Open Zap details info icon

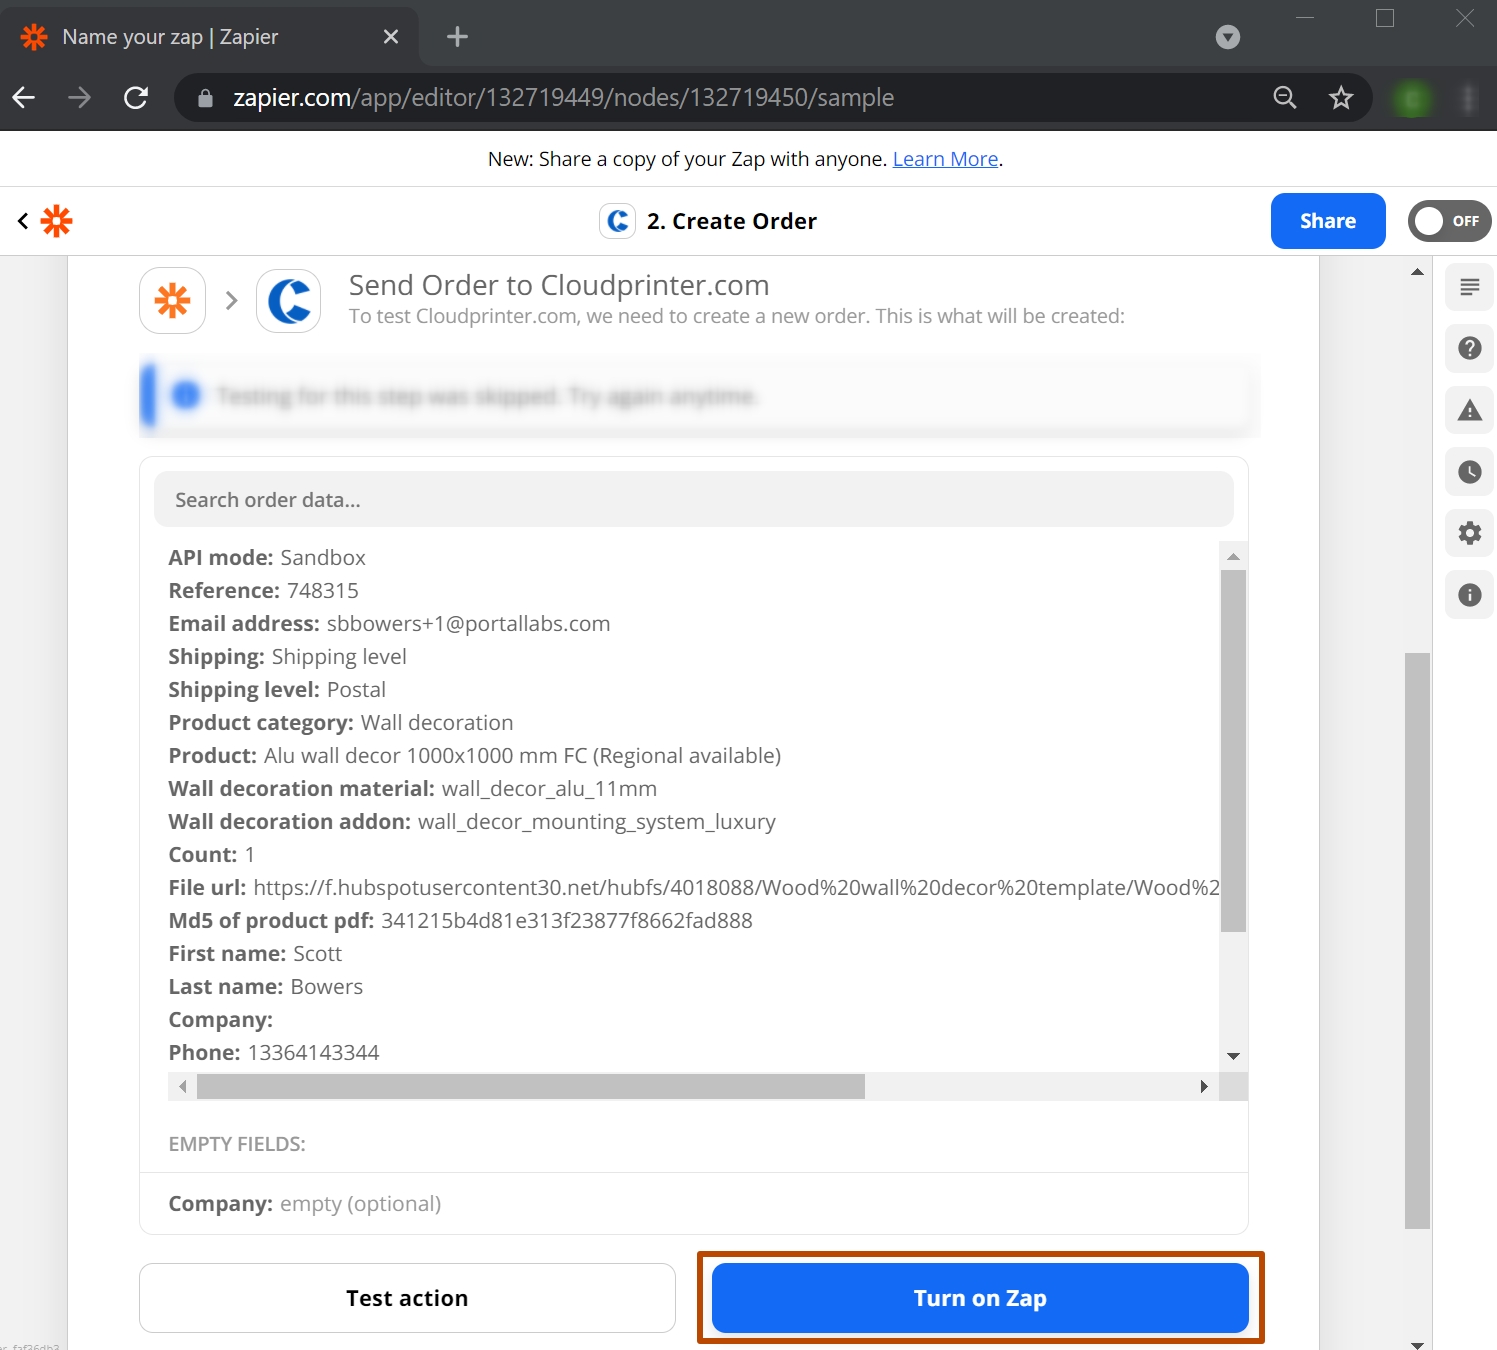coord(1470,595)
